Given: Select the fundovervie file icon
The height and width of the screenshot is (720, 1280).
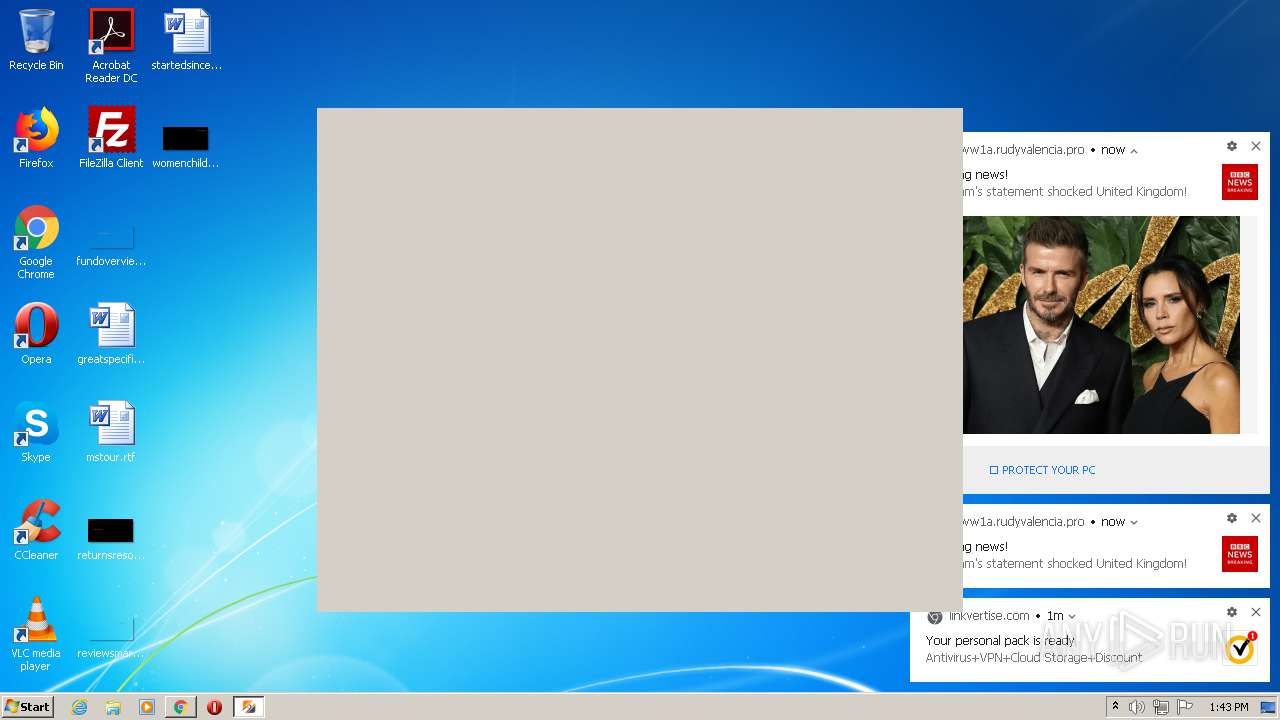Looking at the screenshot, I should pyautogui.click(x=111, y=244).
